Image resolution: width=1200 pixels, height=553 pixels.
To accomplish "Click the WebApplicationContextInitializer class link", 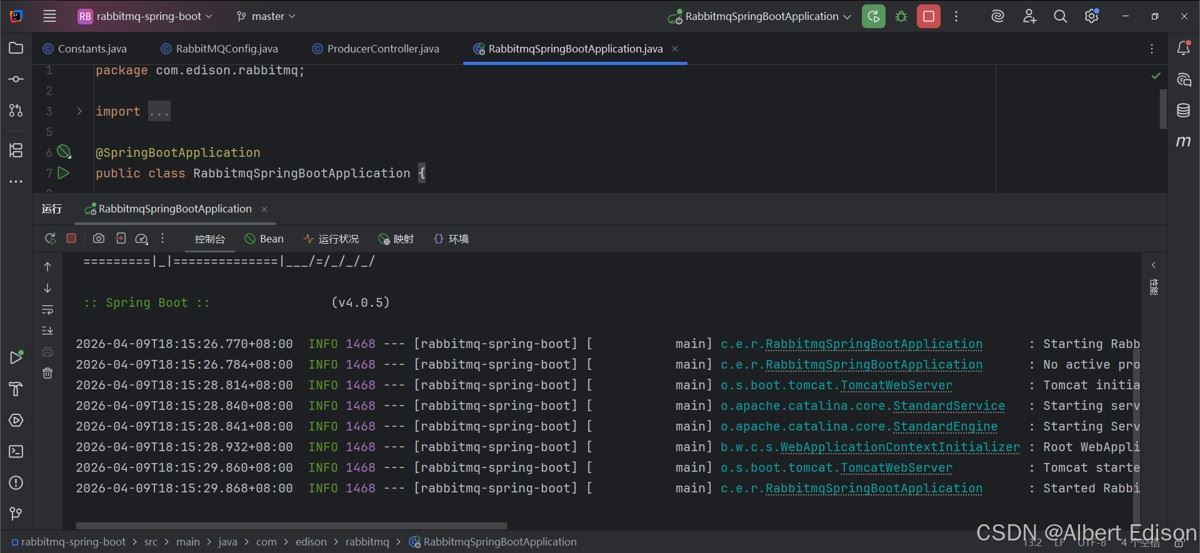I will [x=900, y=447].
